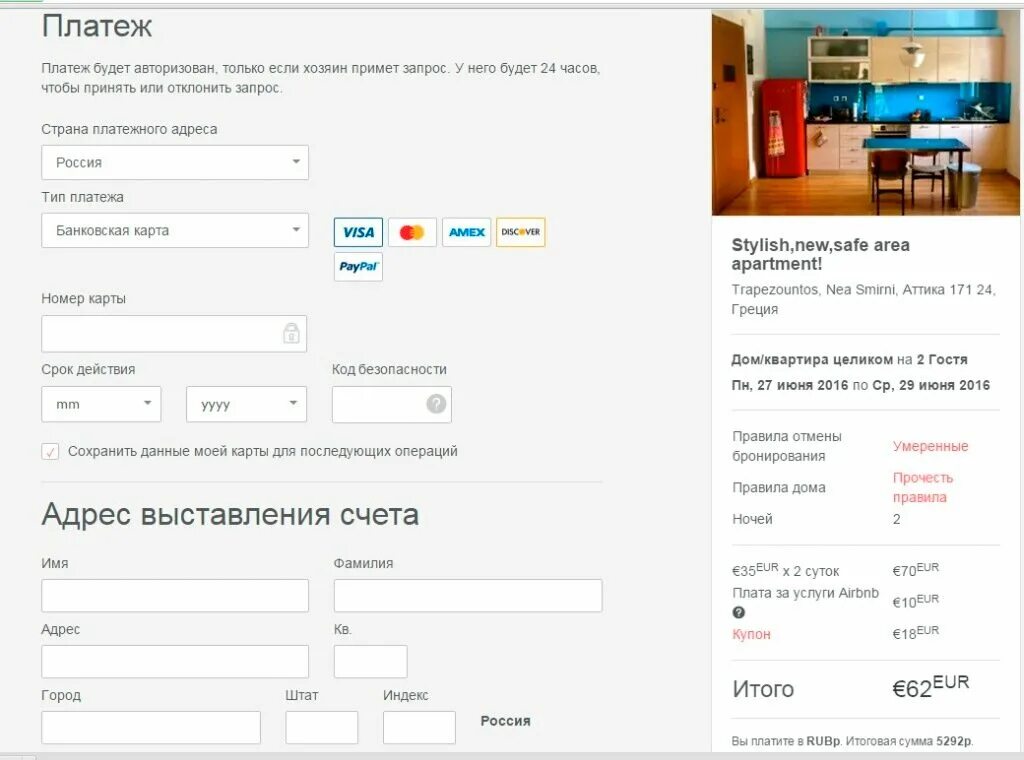This screenshot has height=760, width=1024.
Task: Click the €10 EUR service fee amount
Action: pos(916,601)
